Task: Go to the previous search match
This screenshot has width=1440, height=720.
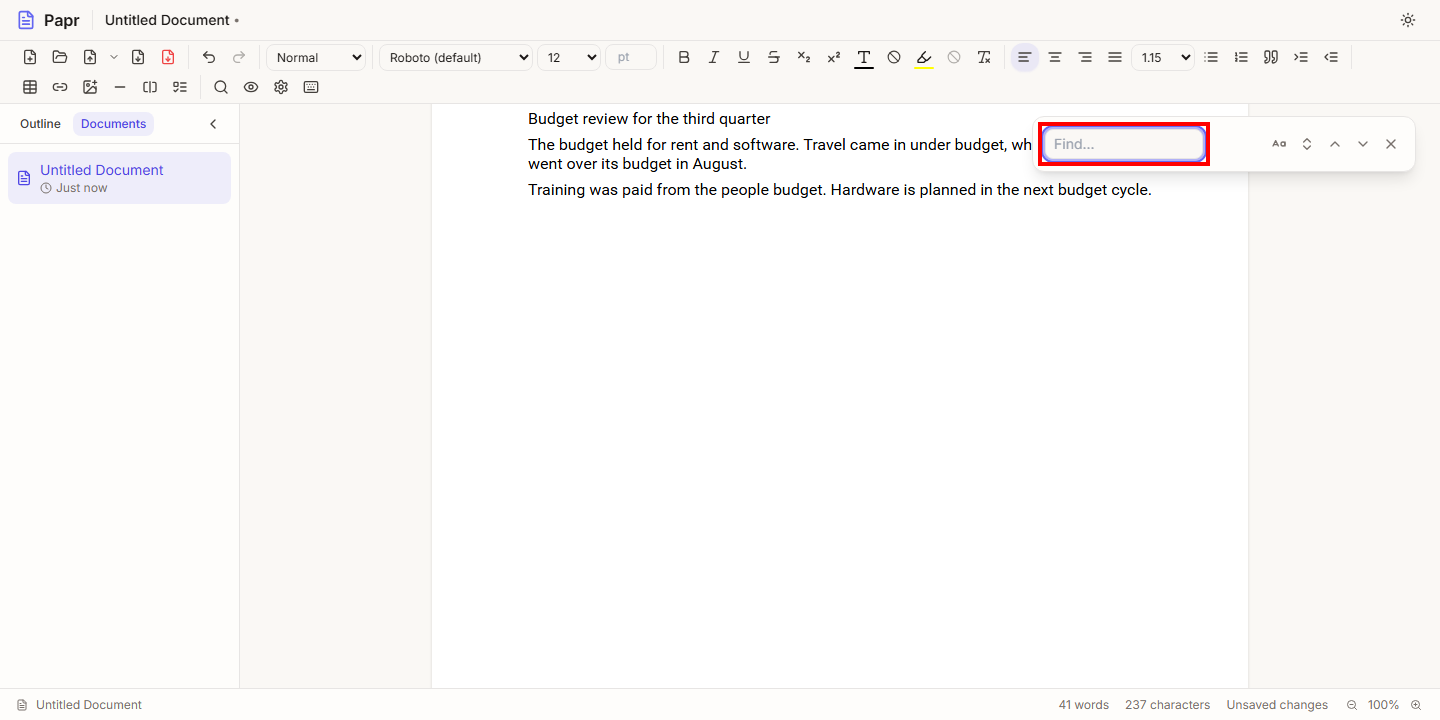Action: point(1335,144)
